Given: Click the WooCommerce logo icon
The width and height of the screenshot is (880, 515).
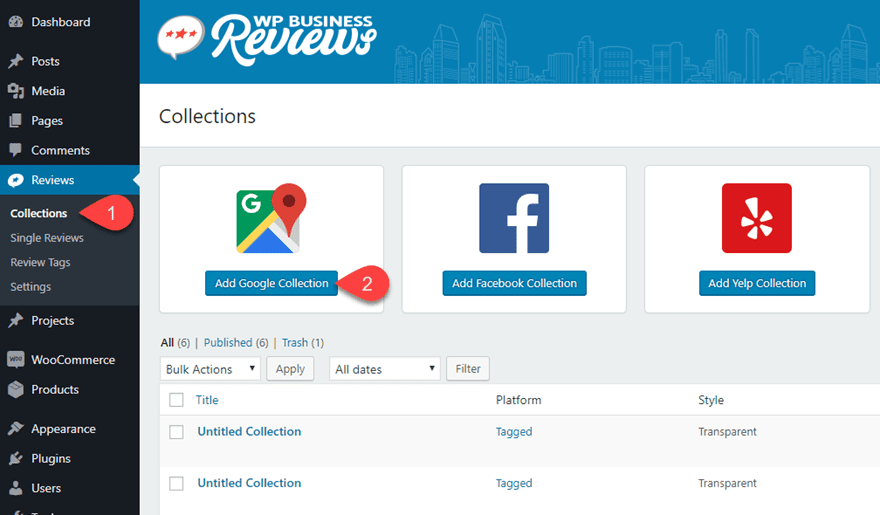Looking at the screenshot, I should coord(16,360).
